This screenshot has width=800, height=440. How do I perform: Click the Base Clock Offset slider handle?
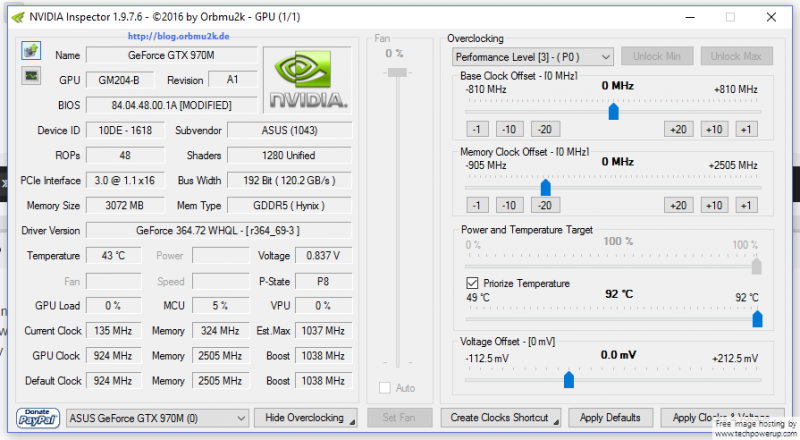pyautogui.click(x=614, y=111)
